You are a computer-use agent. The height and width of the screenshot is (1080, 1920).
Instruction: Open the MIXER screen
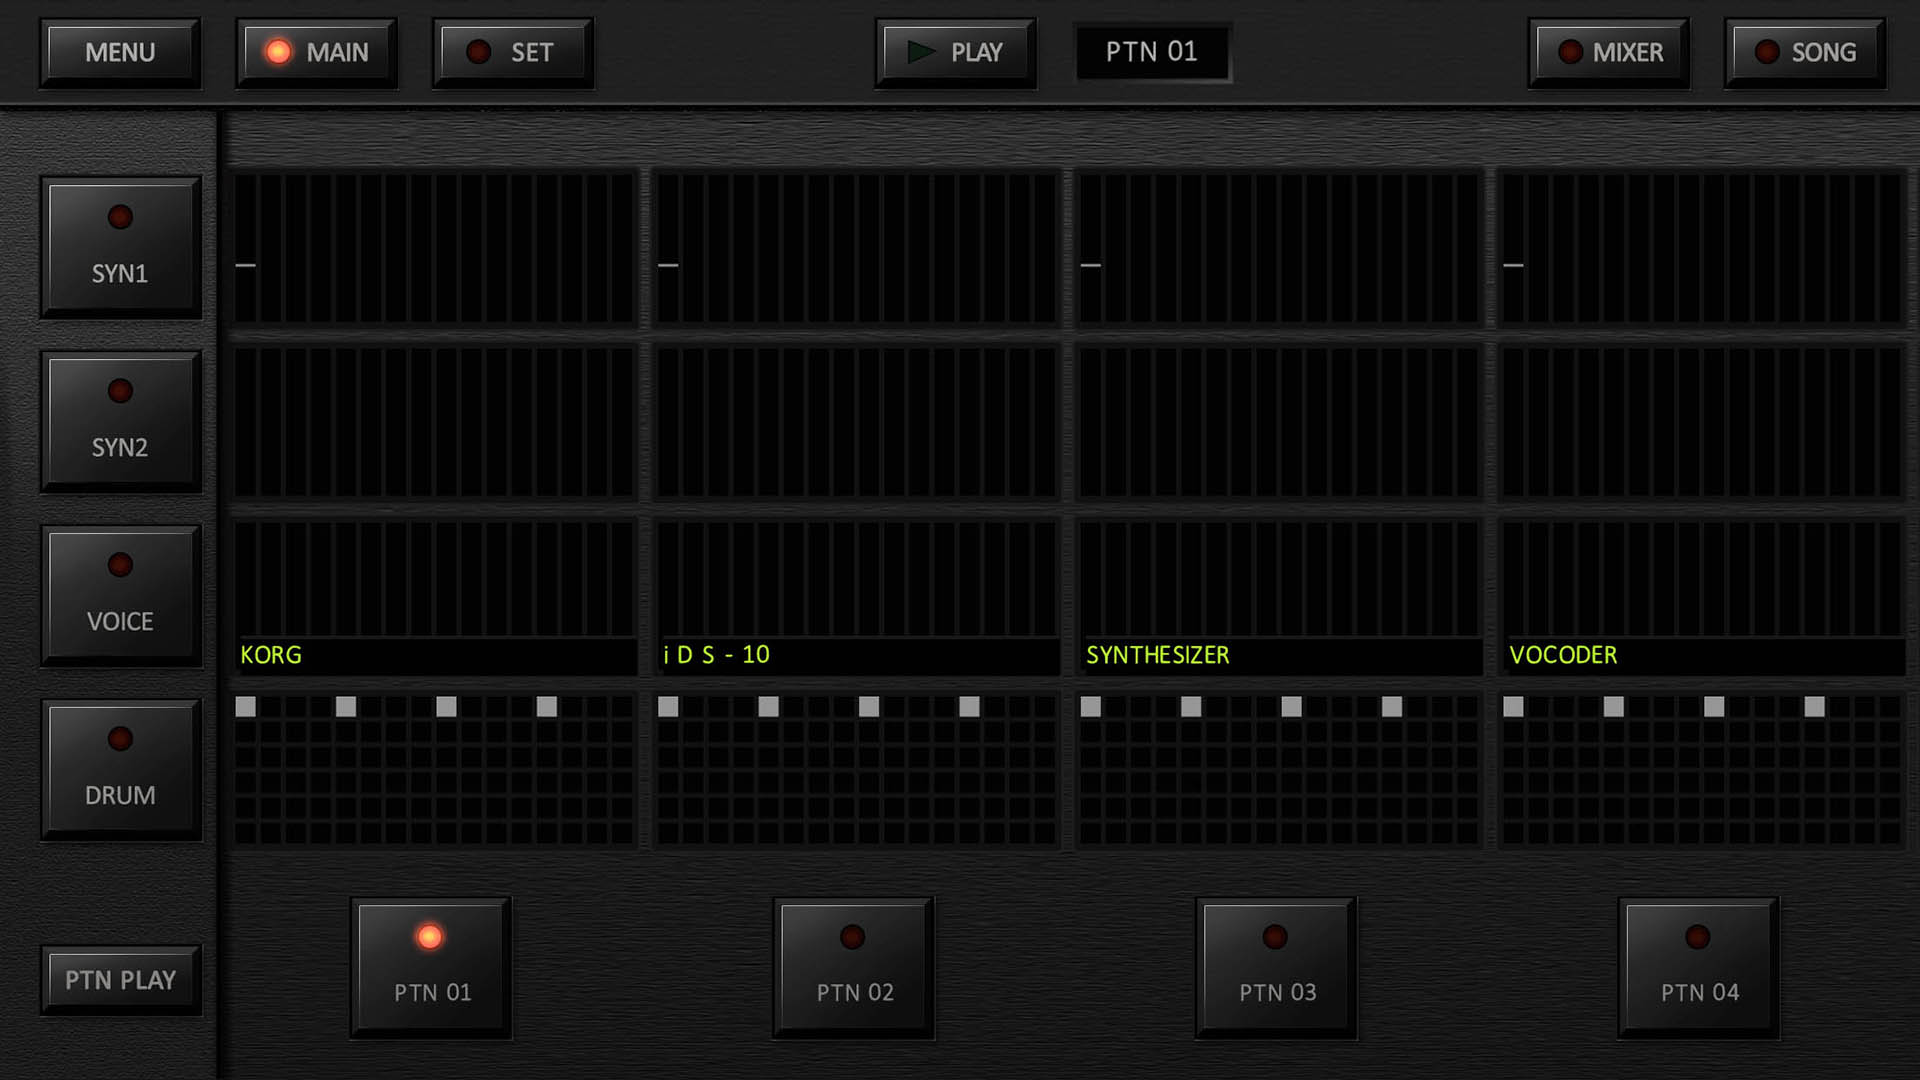[x=1608, y=52]
